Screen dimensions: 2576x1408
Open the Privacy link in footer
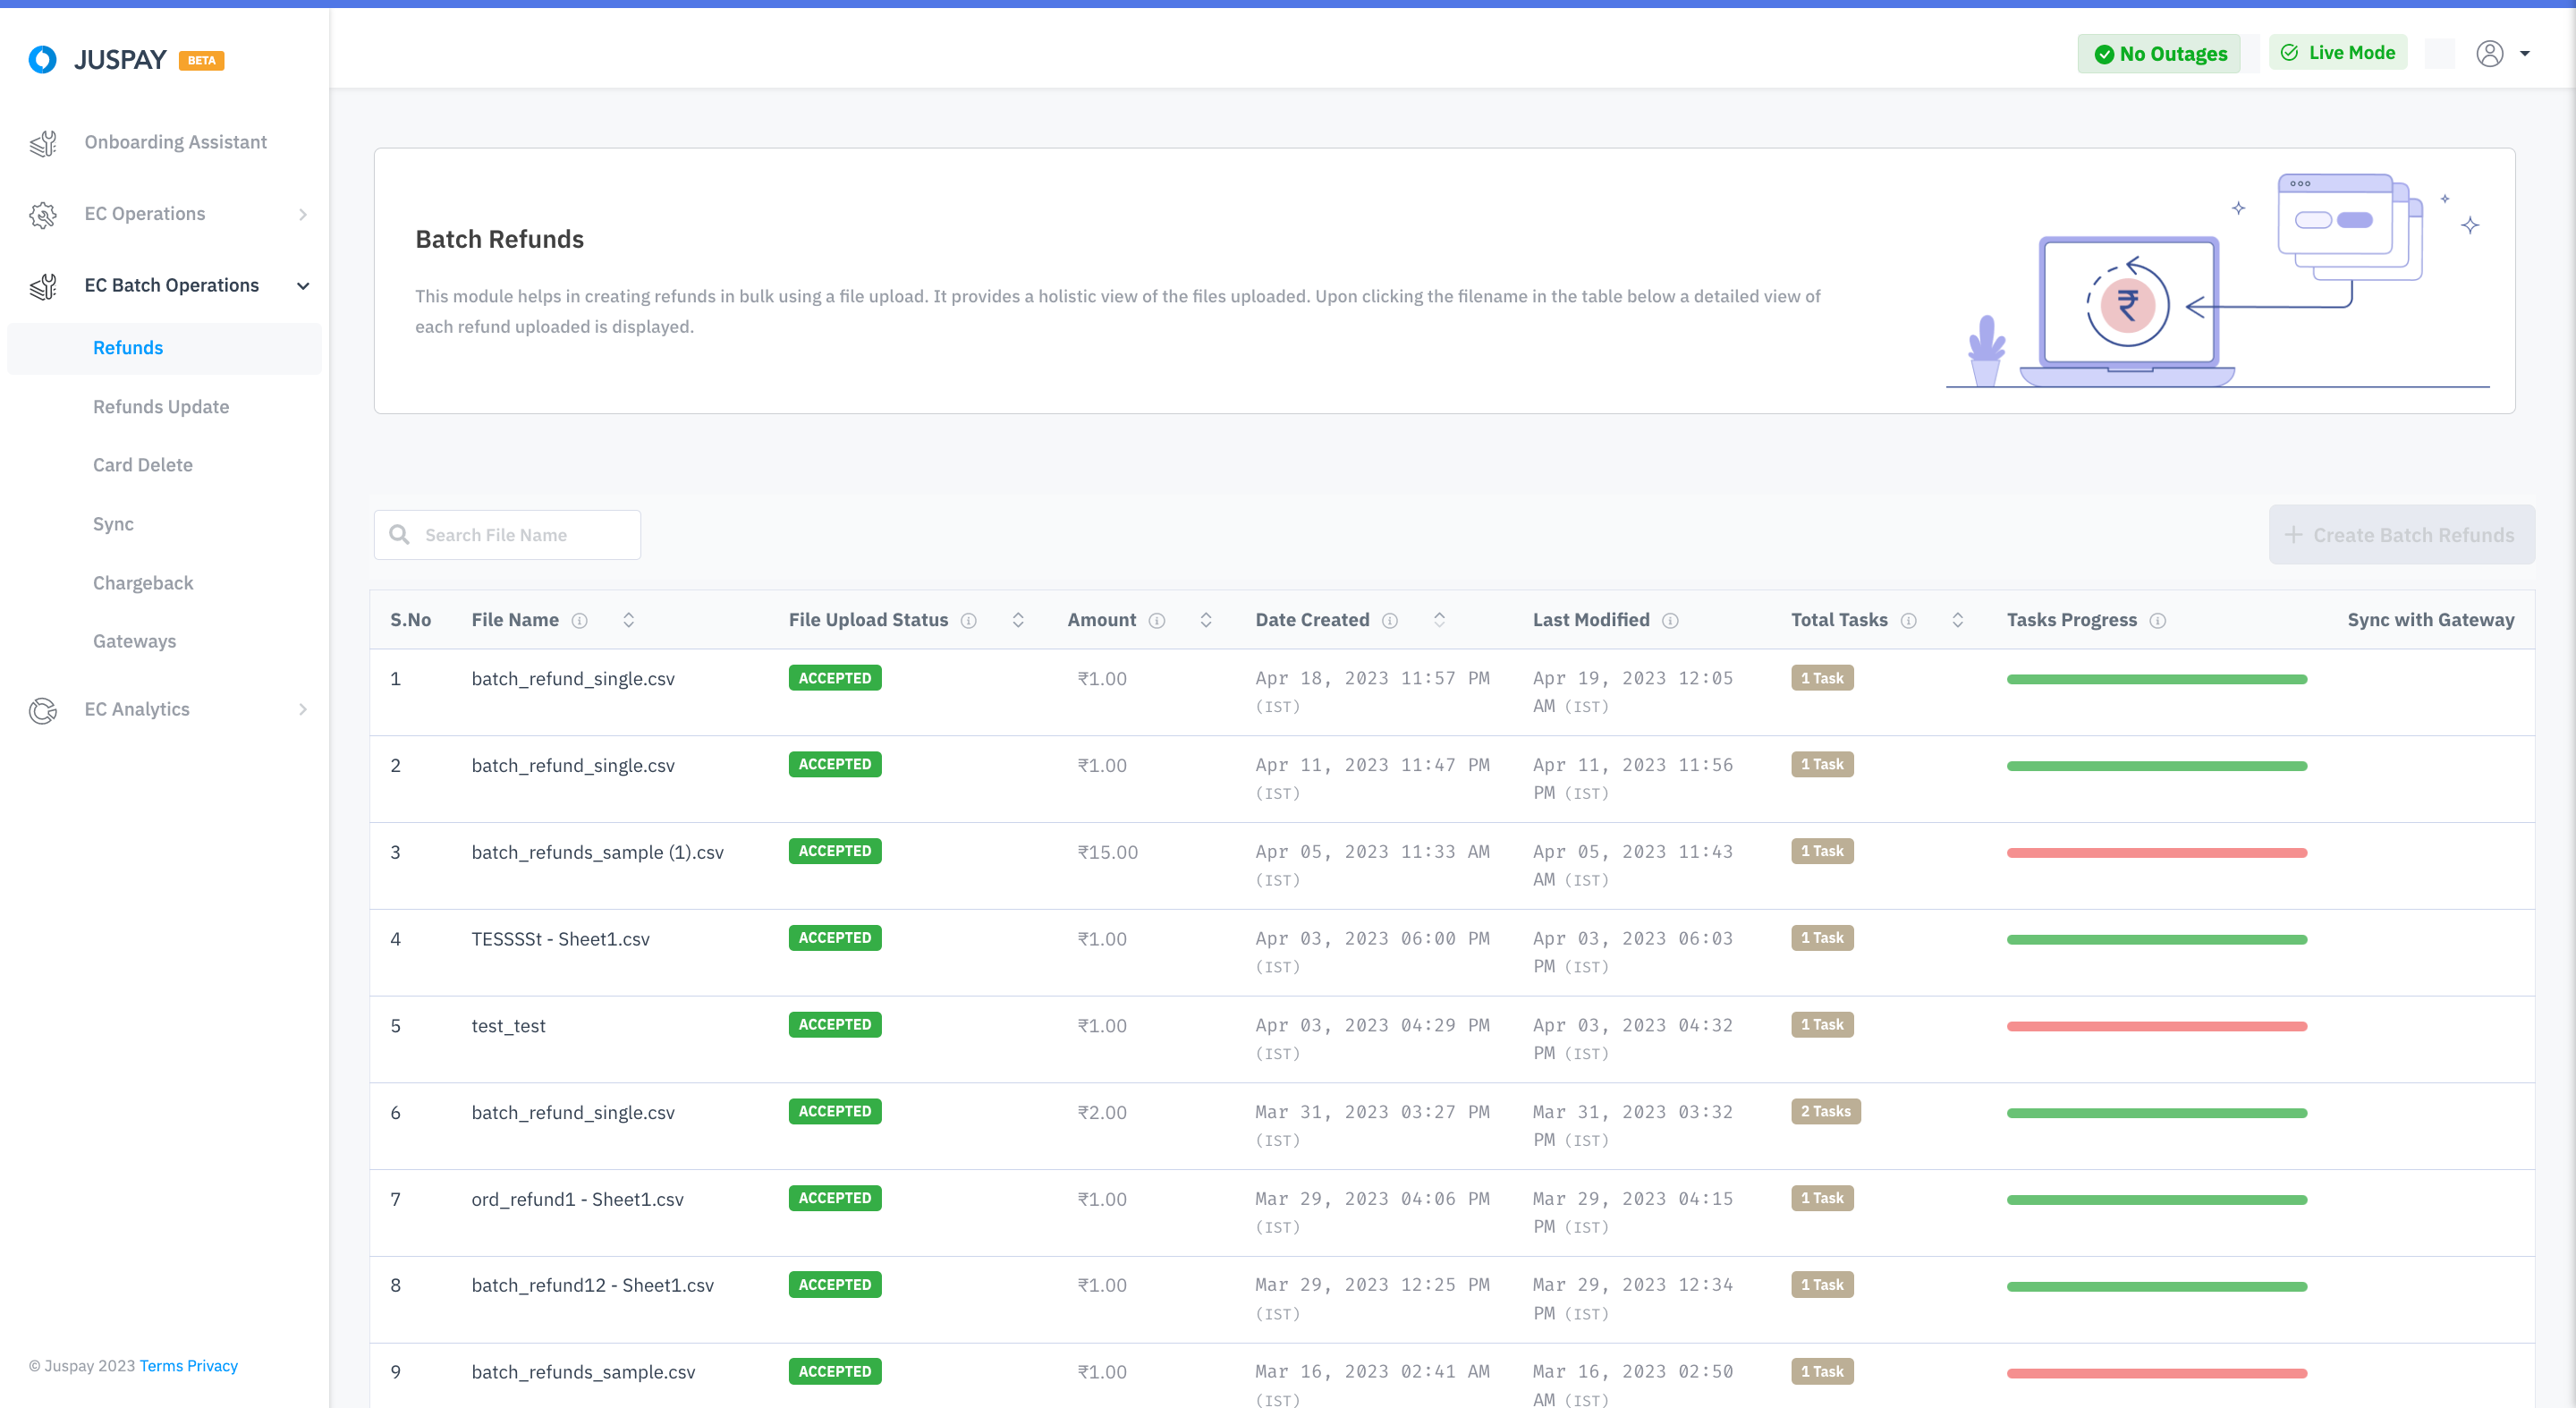pos(212,1366)
